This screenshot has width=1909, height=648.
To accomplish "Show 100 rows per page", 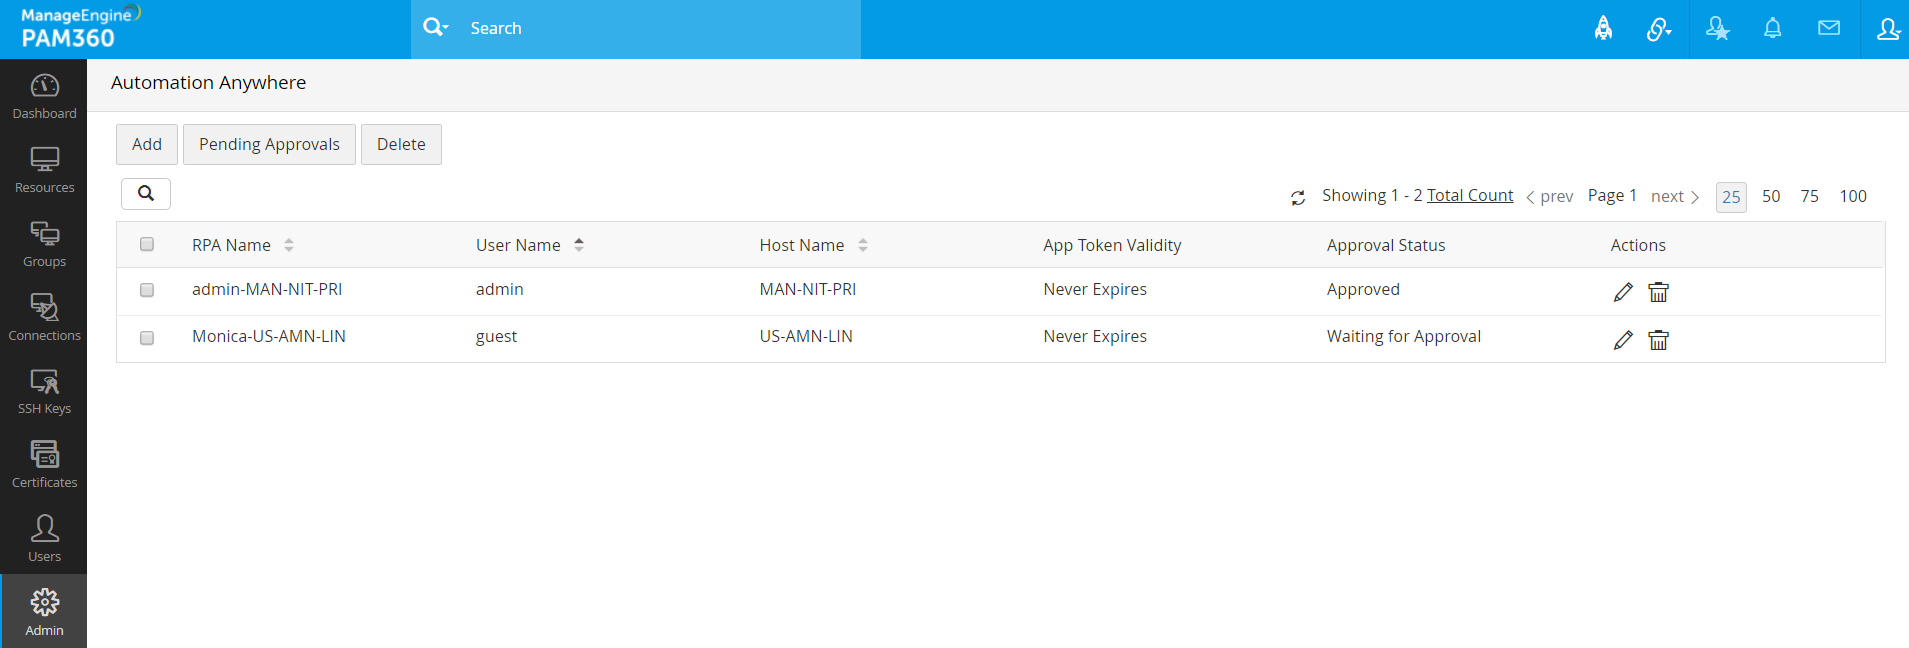I will 1853,196.
